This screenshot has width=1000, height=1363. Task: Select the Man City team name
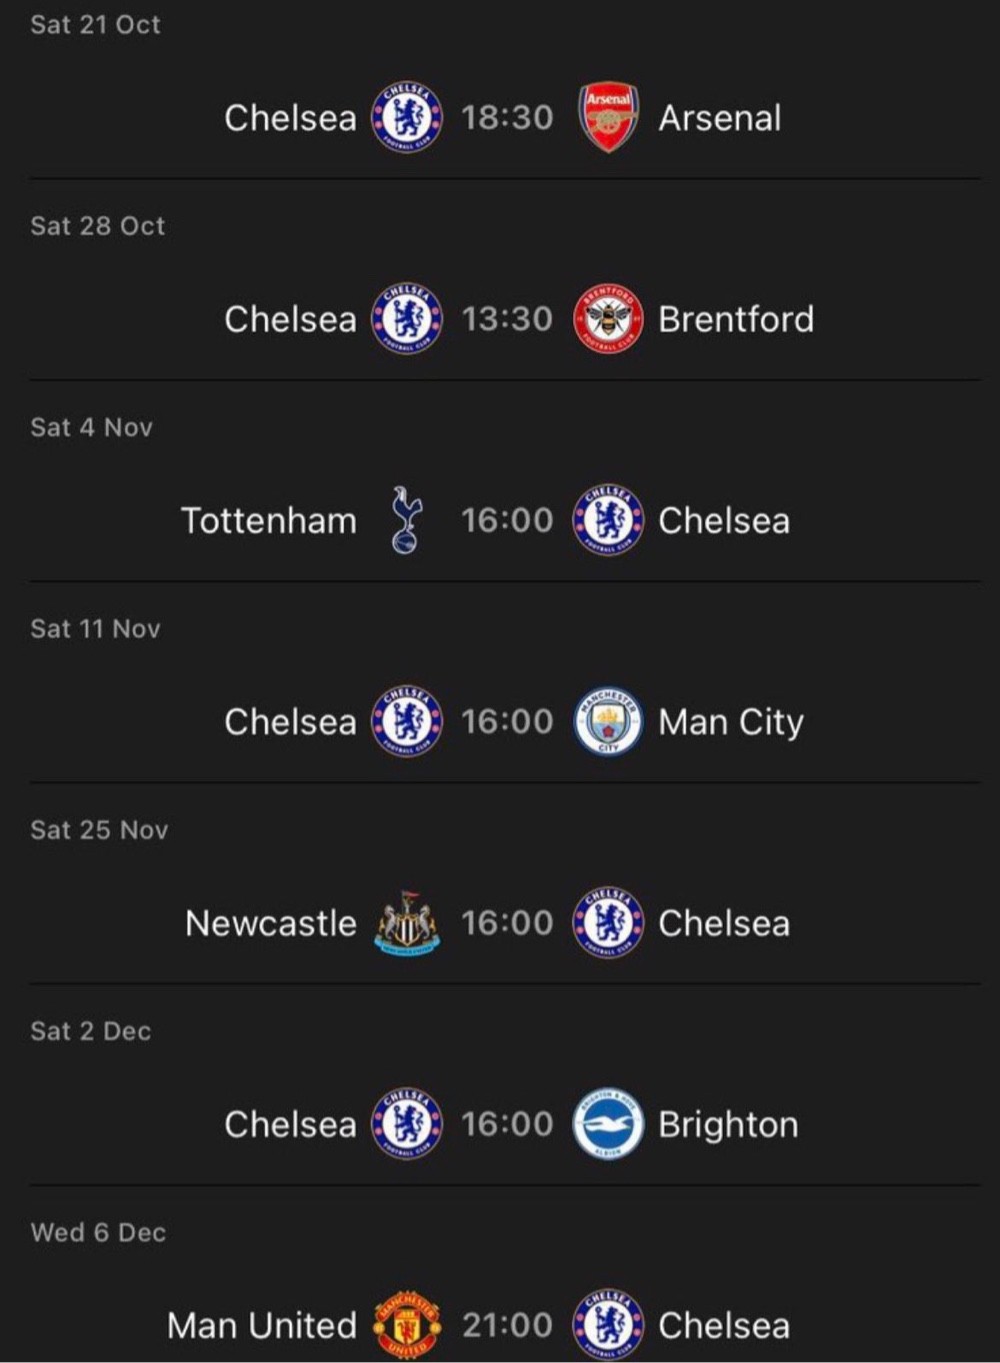pyautogui.click(x=731, y=721)
